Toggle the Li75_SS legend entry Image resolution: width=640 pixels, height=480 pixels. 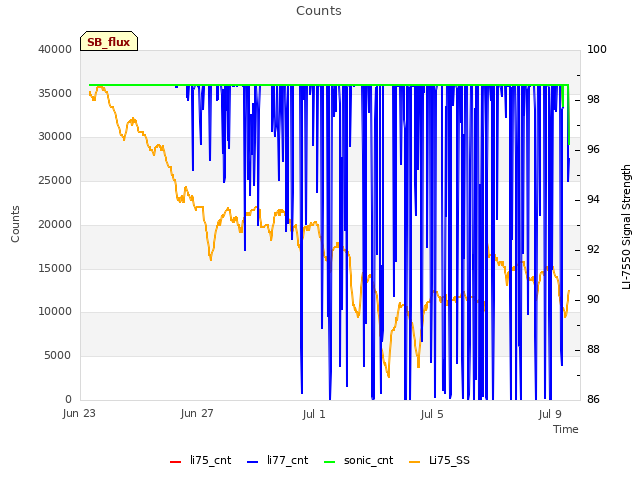pyautogui.click(x=439, y=460)
